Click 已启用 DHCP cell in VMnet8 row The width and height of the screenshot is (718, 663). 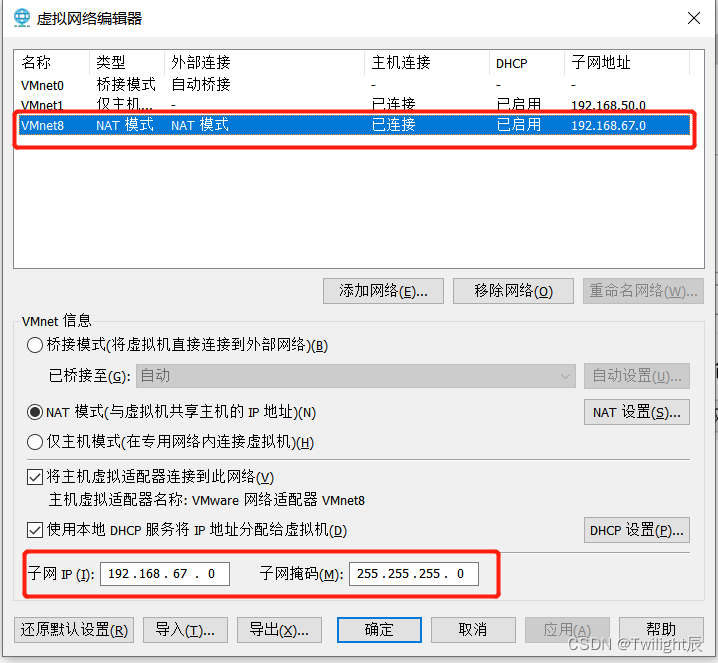(519, 125)
